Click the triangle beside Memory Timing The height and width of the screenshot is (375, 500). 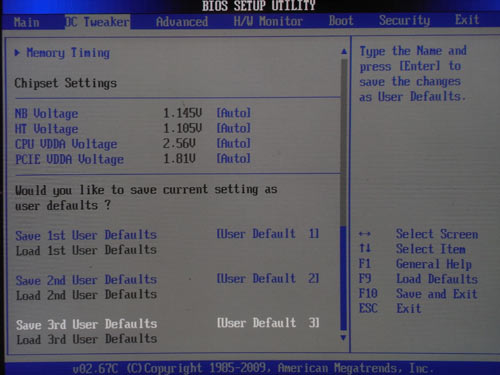[17, 52]
